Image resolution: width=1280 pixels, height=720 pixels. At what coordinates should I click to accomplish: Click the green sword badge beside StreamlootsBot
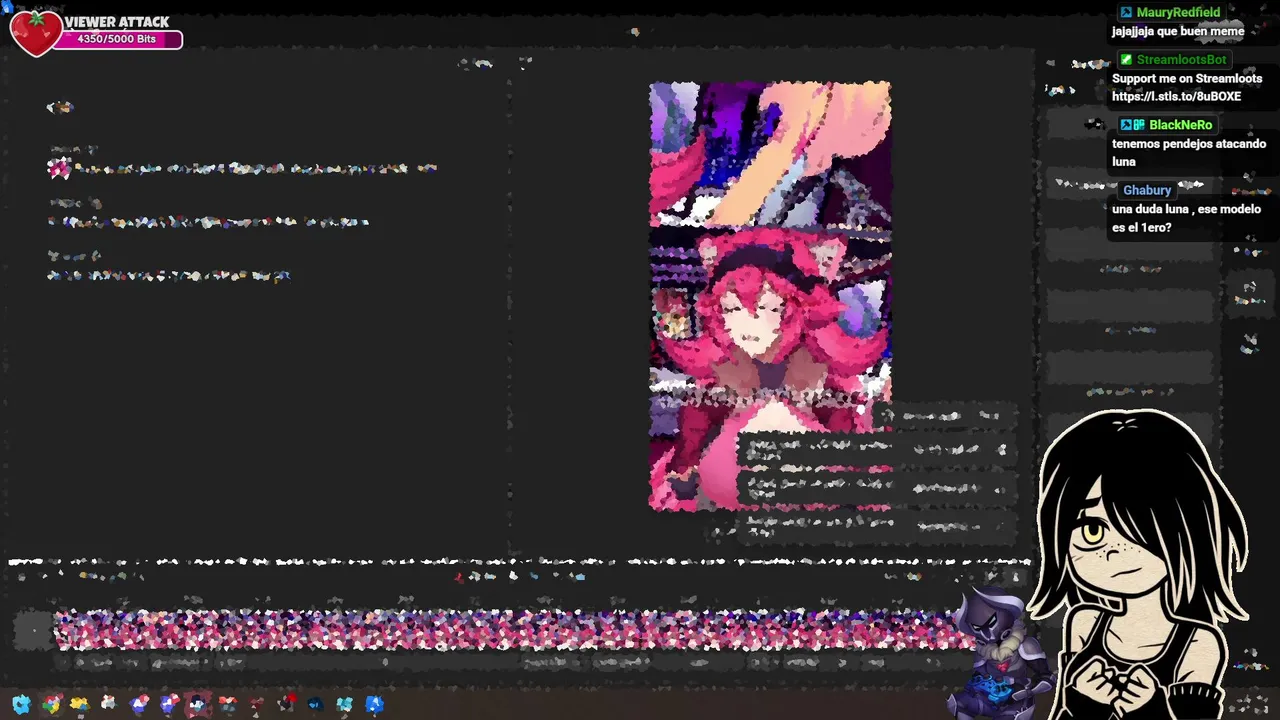(1126, 60)
